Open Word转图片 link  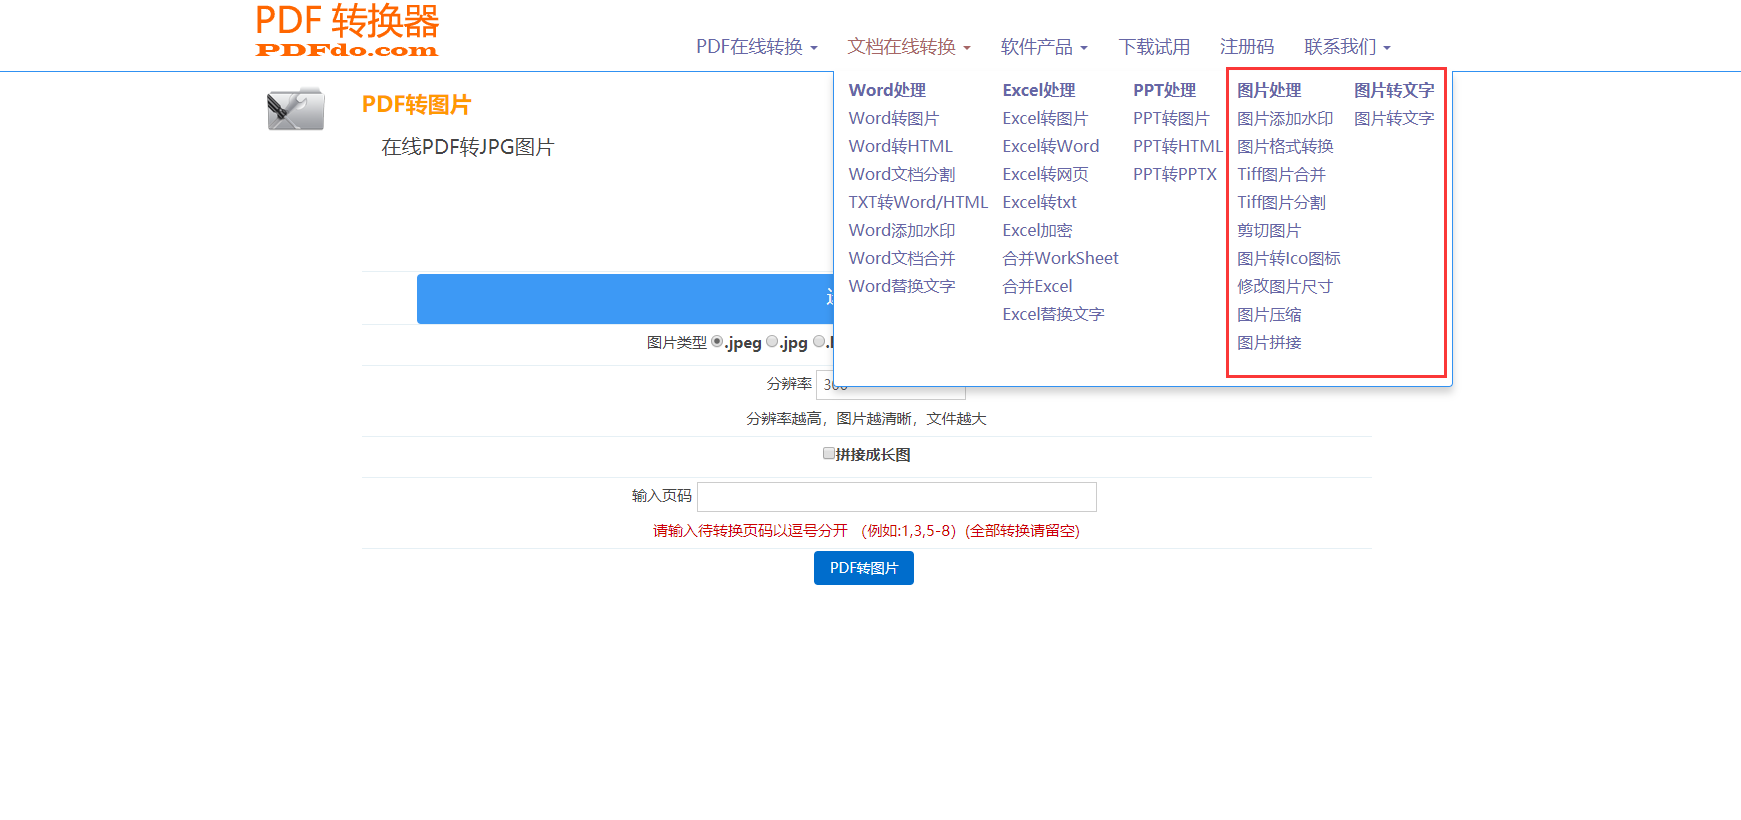[x=894, y=118]
